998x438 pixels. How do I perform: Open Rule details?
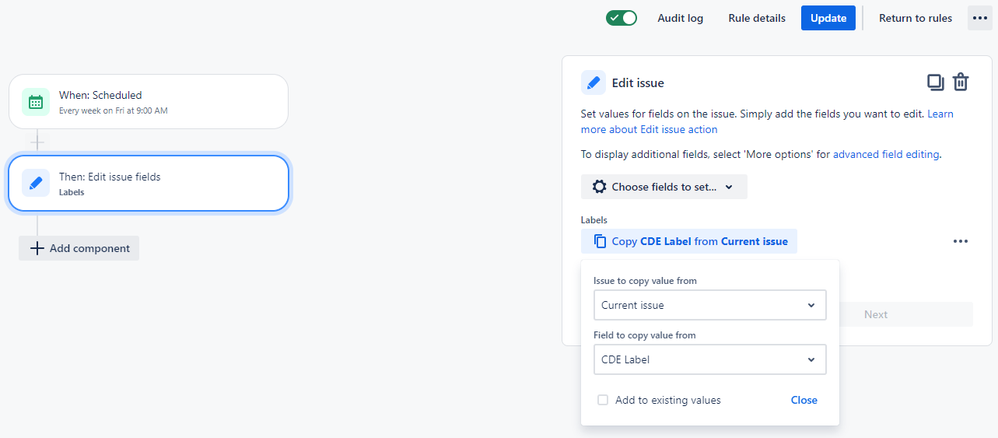click(757, 18)
